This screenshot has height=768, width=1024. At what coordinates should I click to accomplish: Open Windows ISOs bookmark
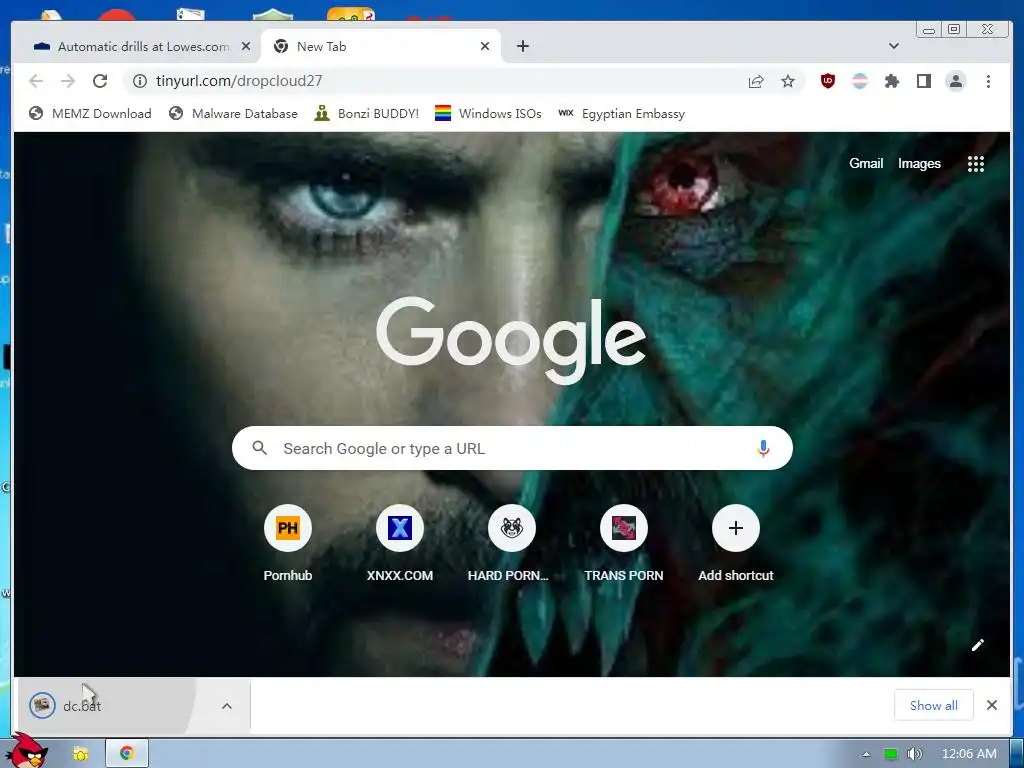tap(488, 114)
